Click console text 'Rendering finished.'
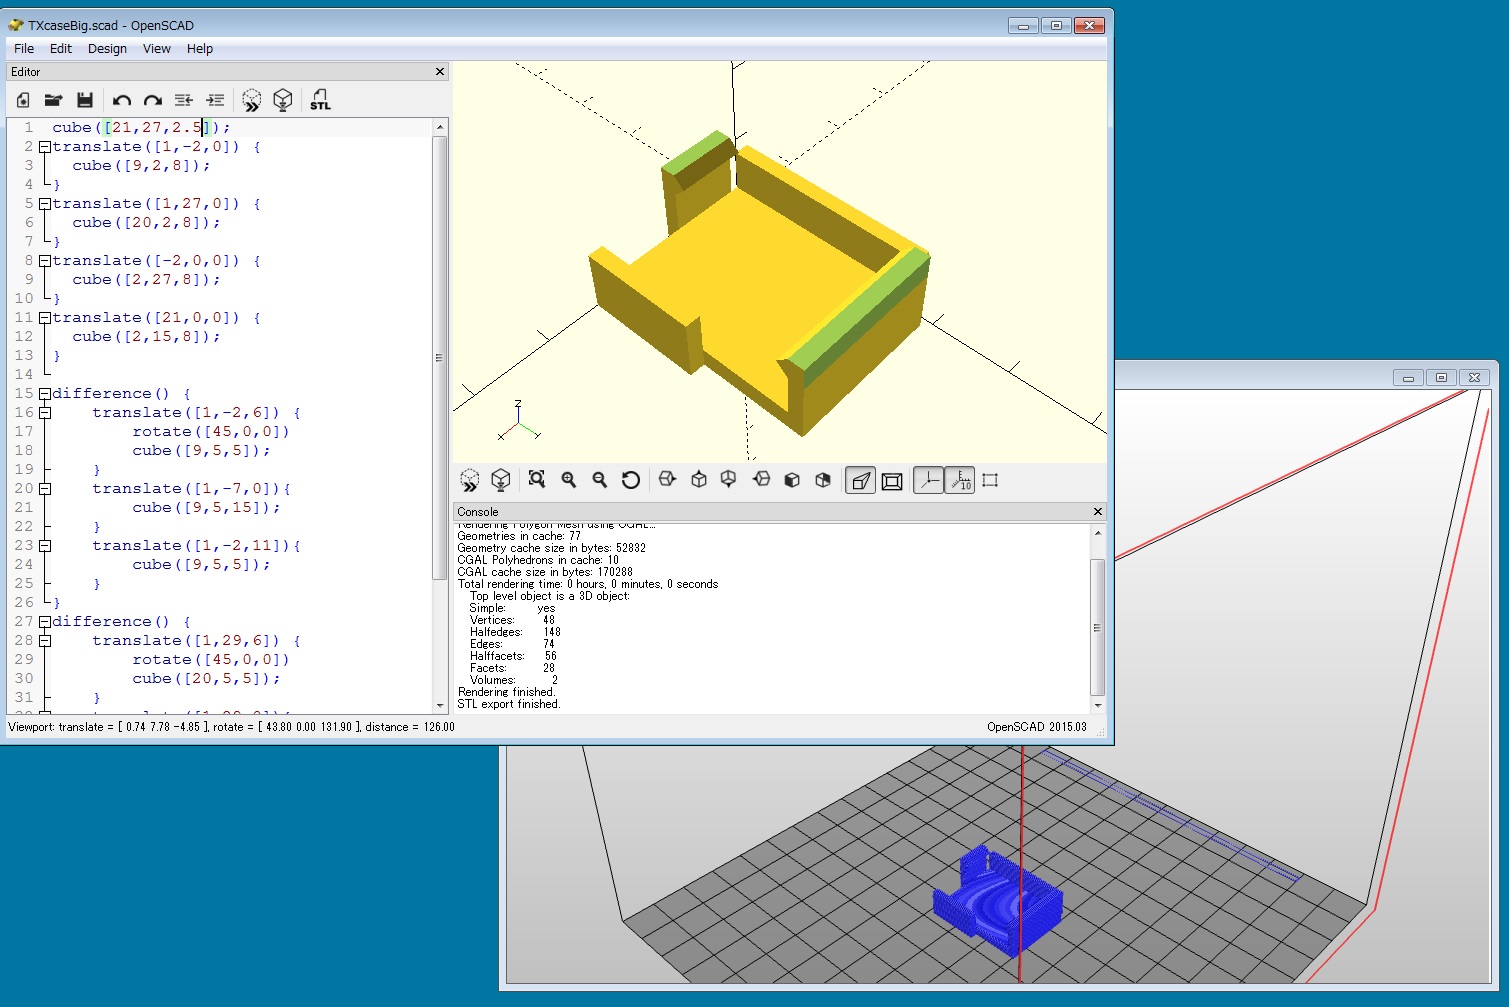Screen dimensions: 1509x1007 (x=506, y=692)
